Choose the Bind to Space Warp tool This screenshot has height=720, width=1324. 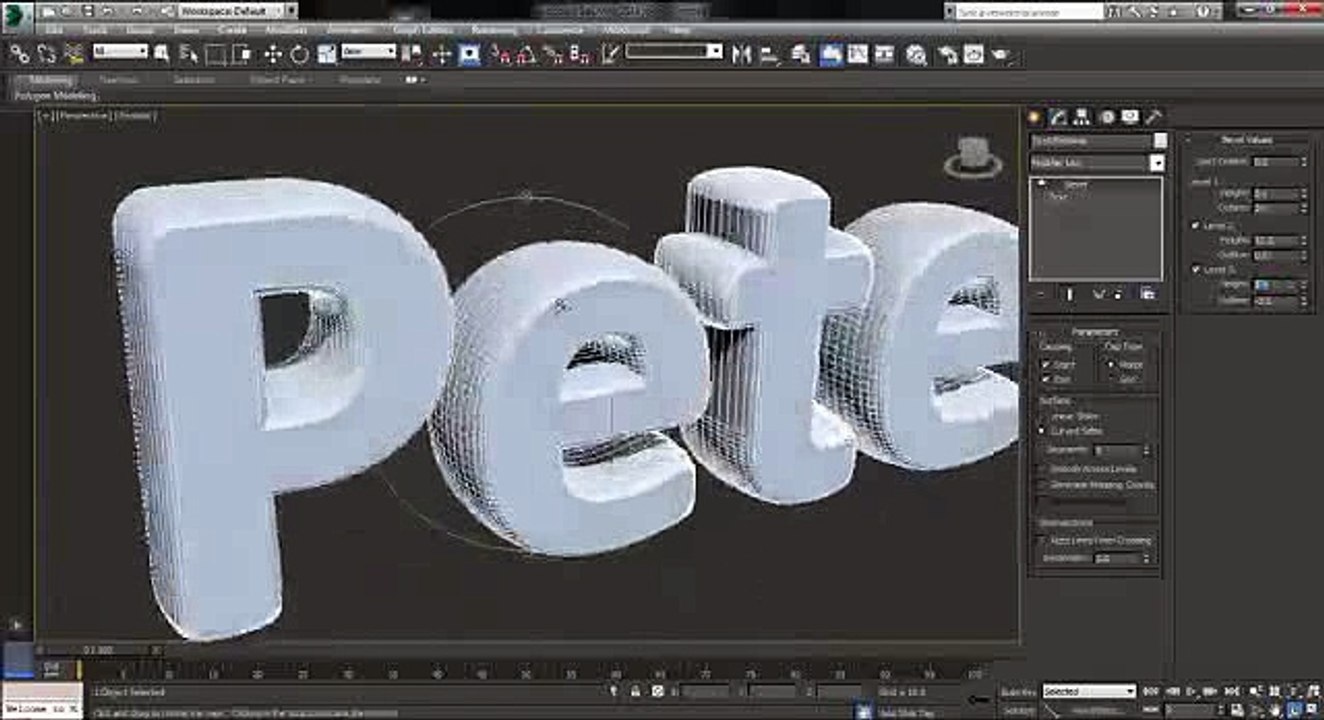[73, 54]
